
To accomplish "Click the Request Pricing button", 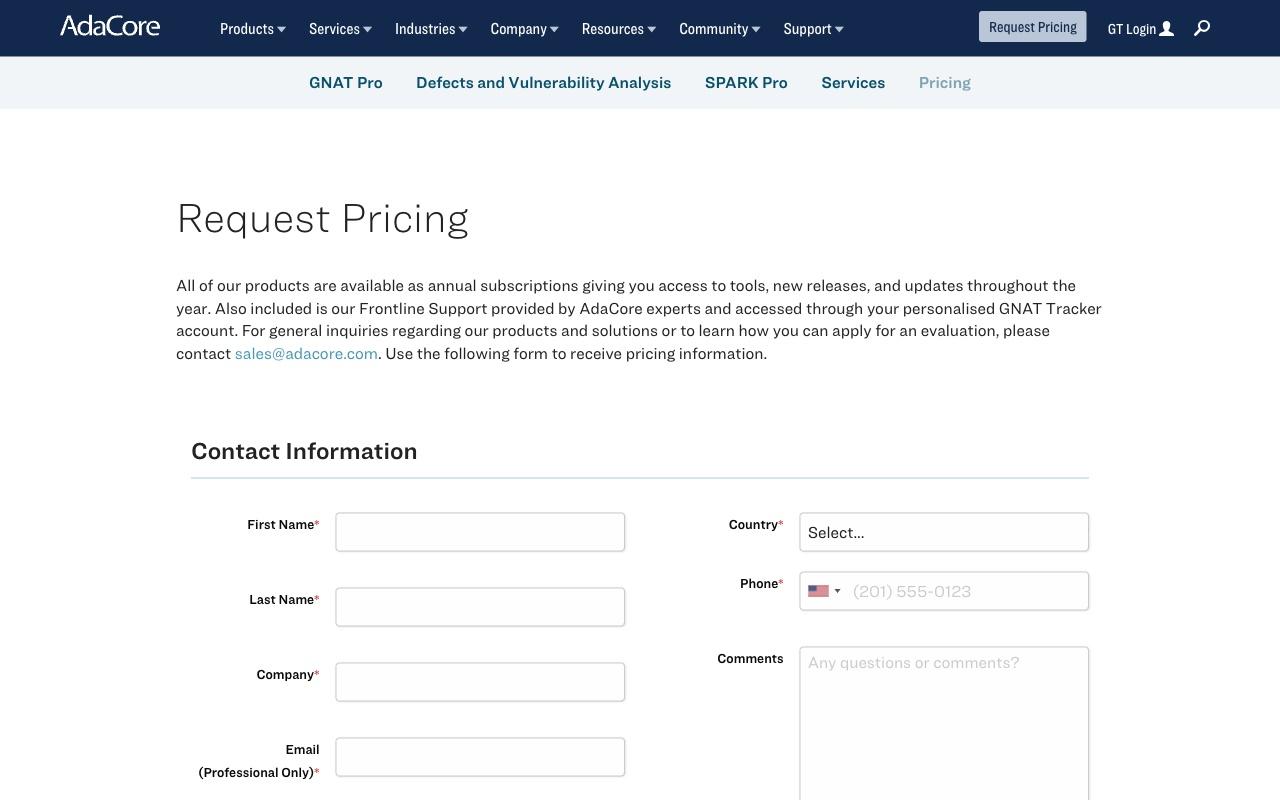I will pos(1032,27).
